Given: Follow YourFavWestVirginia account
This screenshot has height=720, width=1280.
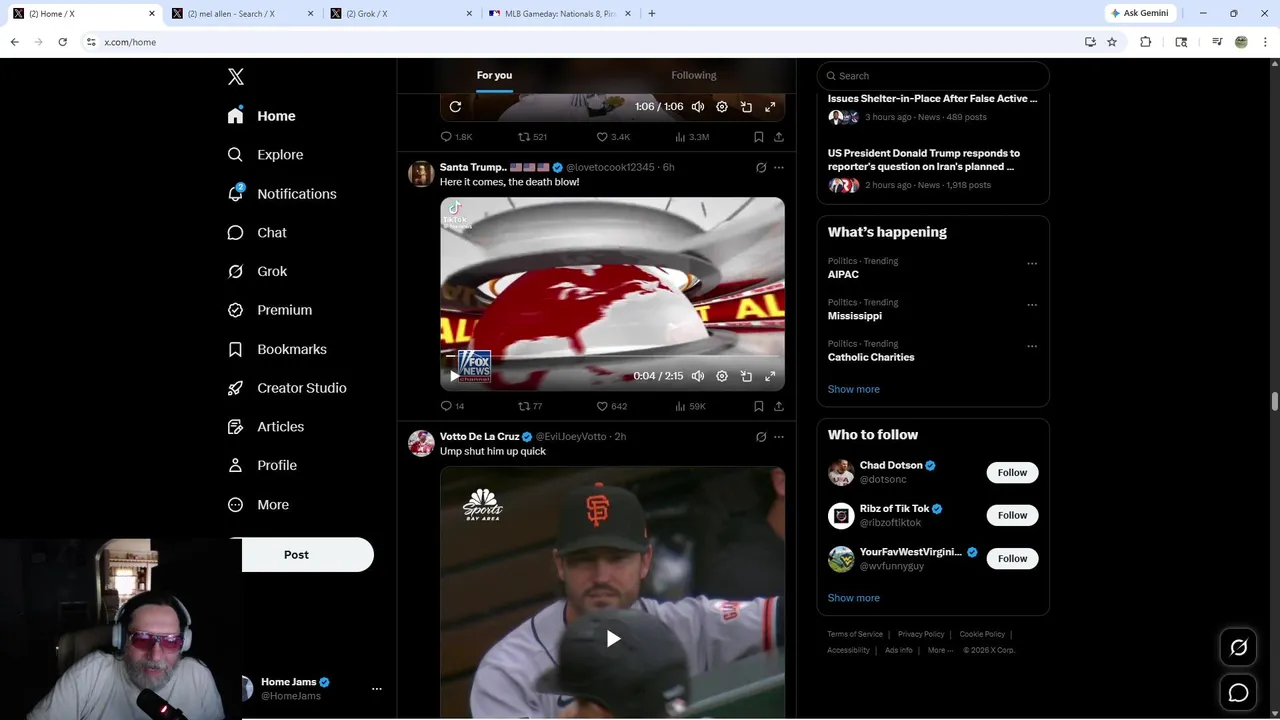Looking at the screenshot, I should click(x=1012, y=559).
